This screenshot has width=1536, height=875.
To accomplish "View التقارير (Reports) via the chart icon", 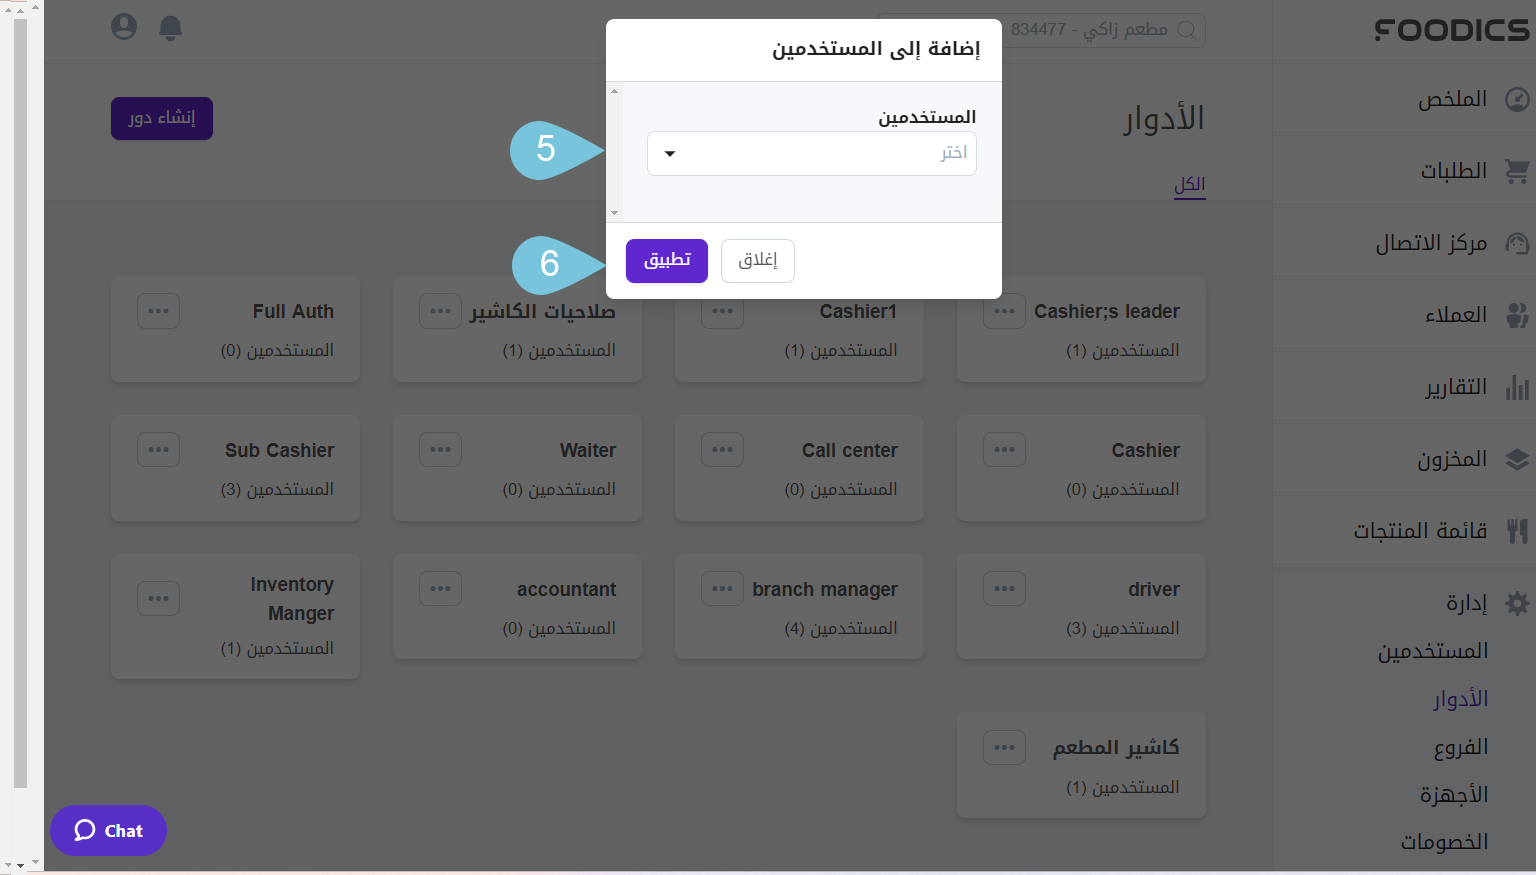I will click(1518, 387).
